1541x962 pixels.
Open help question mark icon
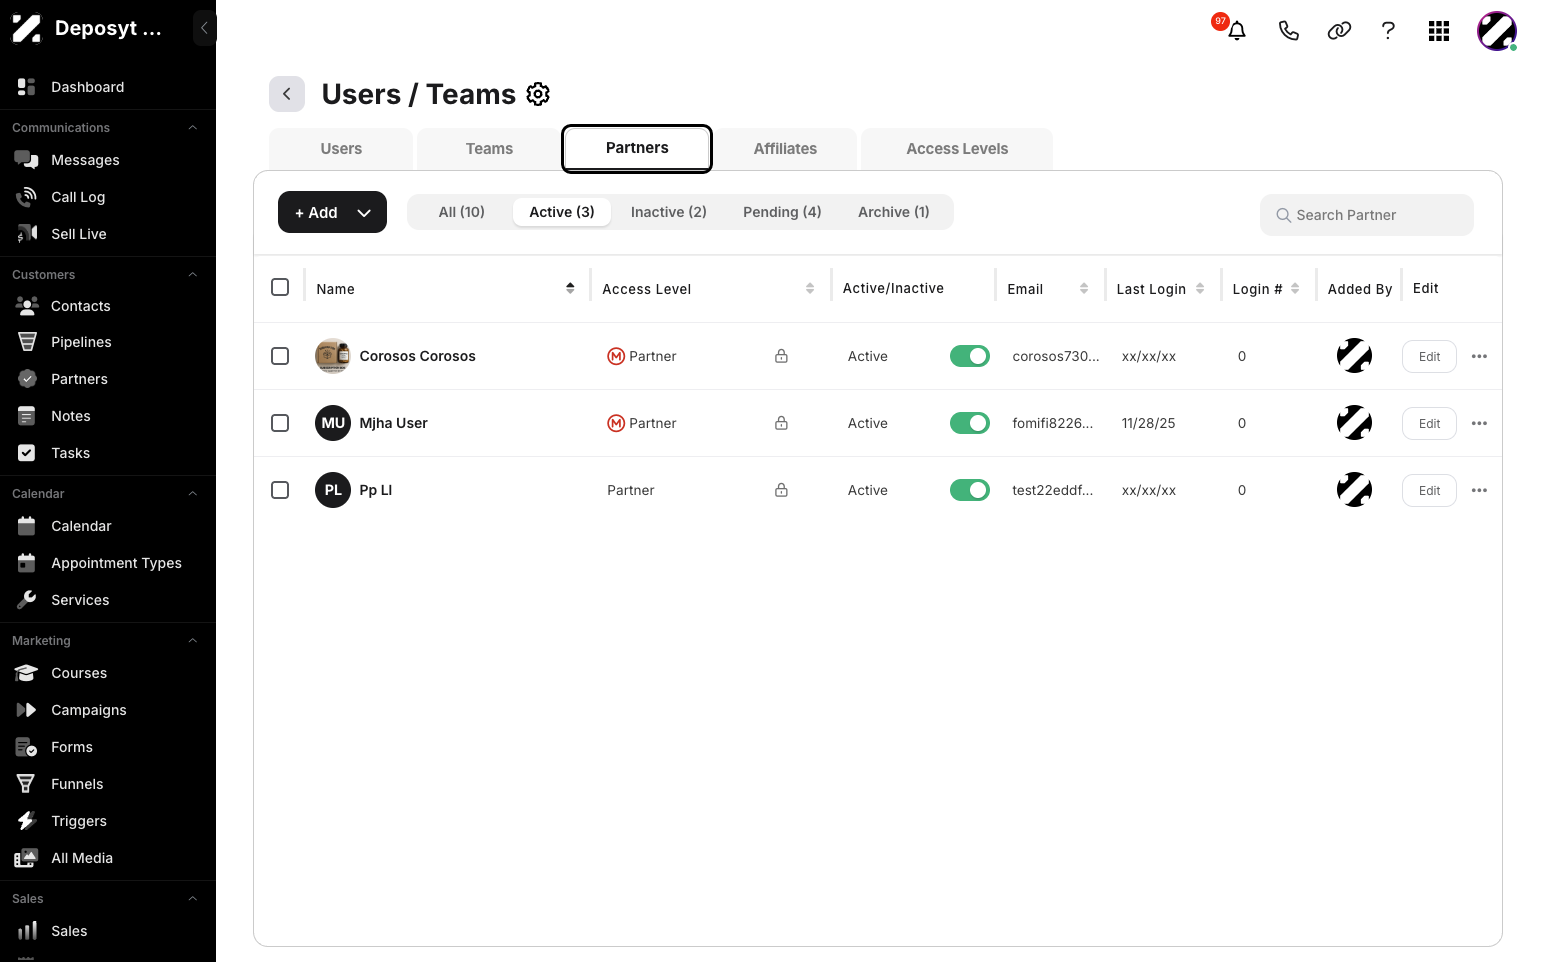pos(1388,31)
